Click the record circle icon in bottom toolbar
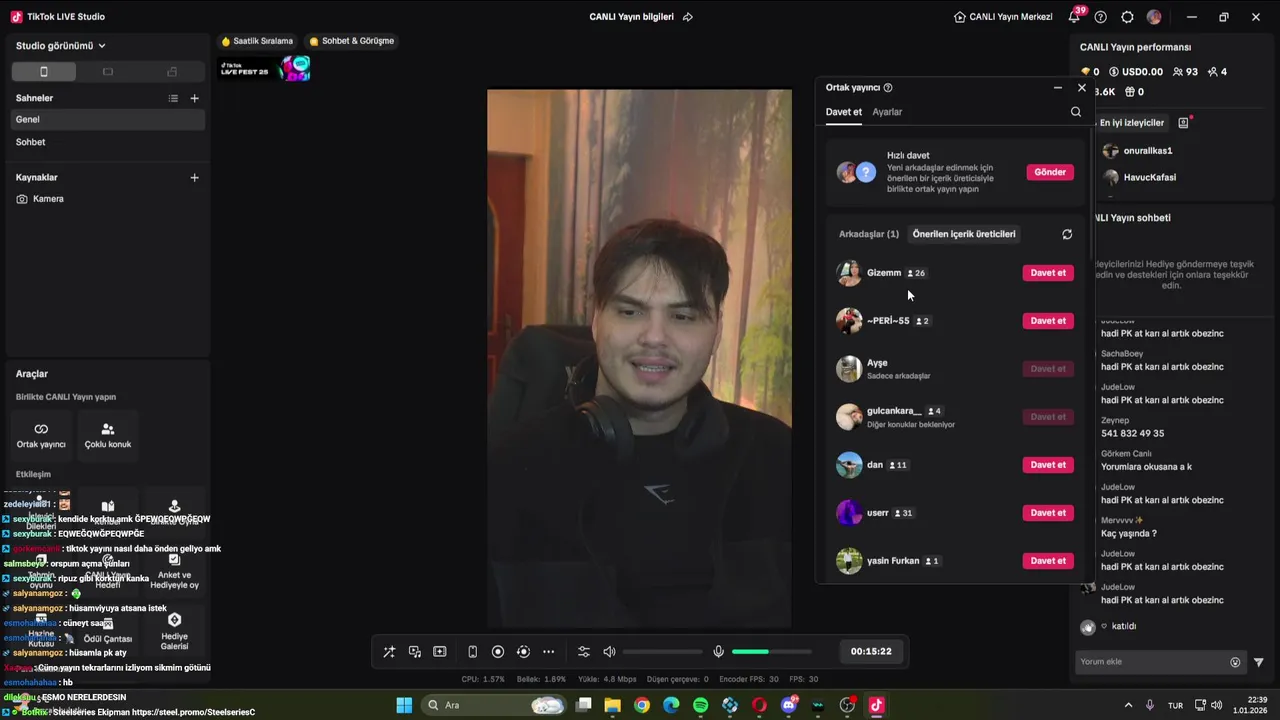The image size is (1280, 720). 498,652
